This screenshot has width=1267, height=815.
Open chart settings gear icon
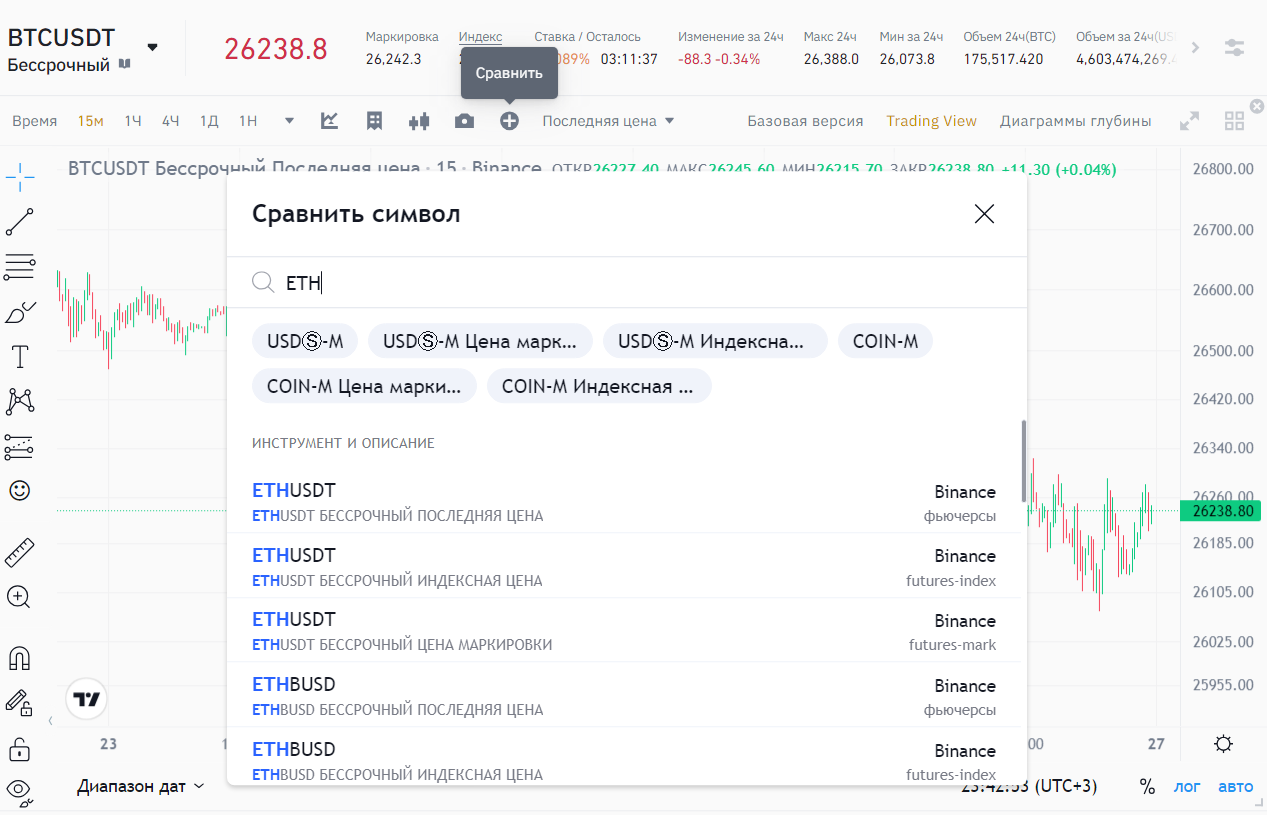coord(1223,744)
